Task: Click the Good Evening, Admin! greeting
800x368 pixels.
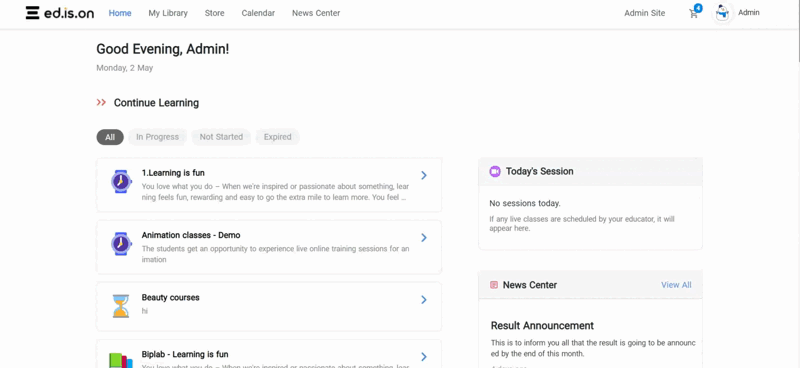Action: click(163, 49)
